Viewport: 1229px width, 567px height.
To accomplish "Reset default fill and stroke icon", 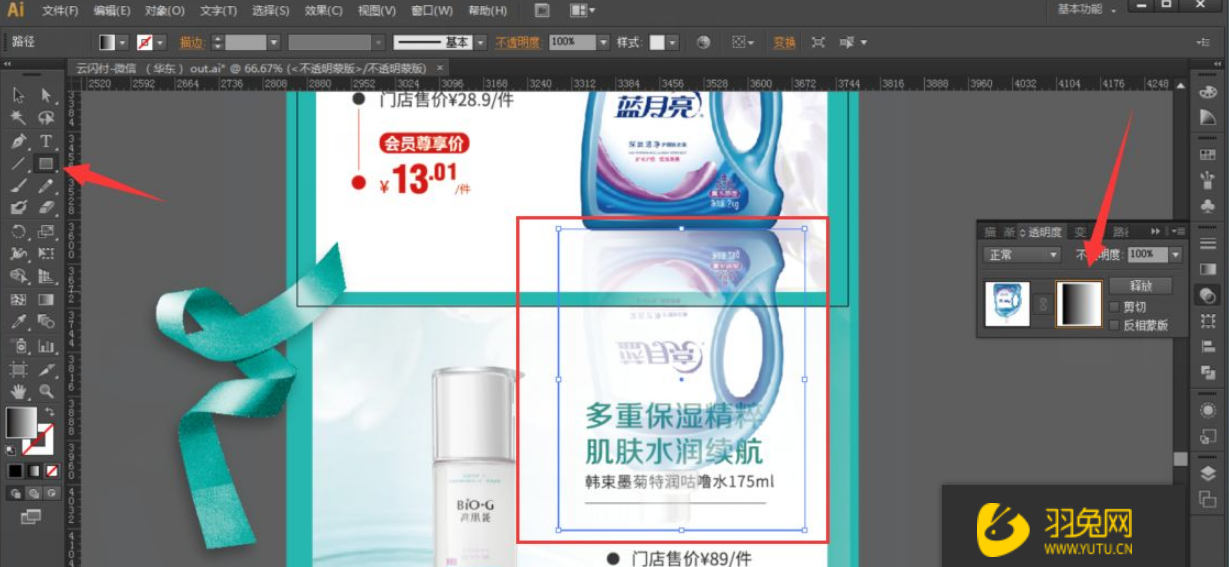I will [11, 449].
